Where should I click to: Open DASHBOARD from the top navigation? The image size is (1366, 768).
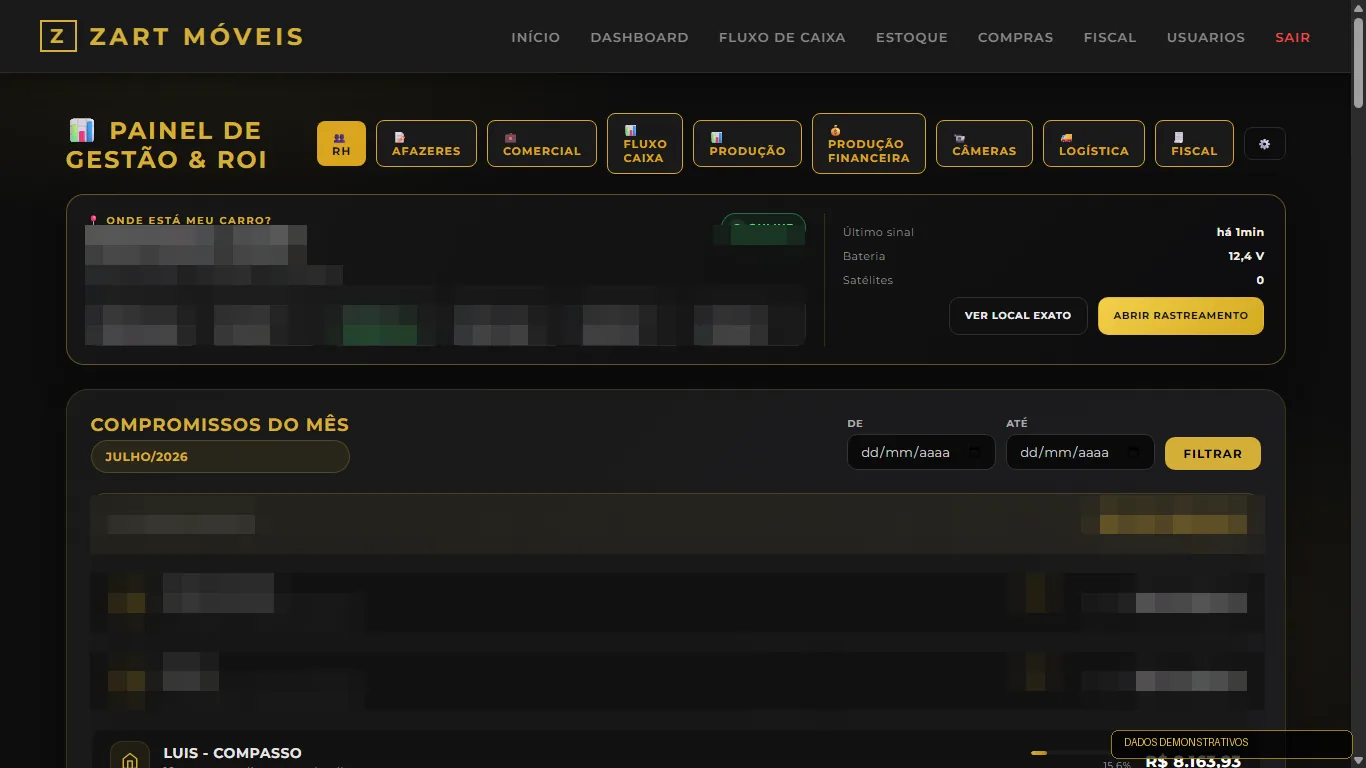639,37
